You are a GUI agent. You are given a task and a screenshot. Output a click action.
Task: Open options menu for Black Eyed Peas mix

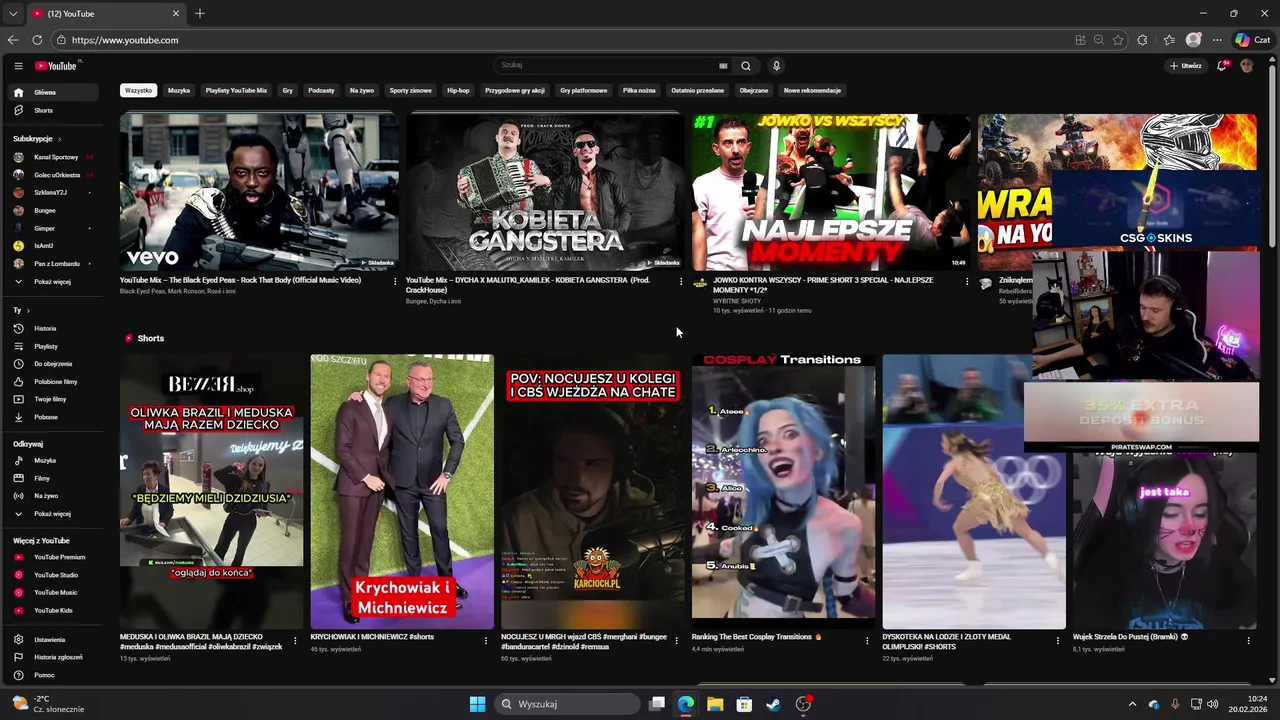pos(395,281)
